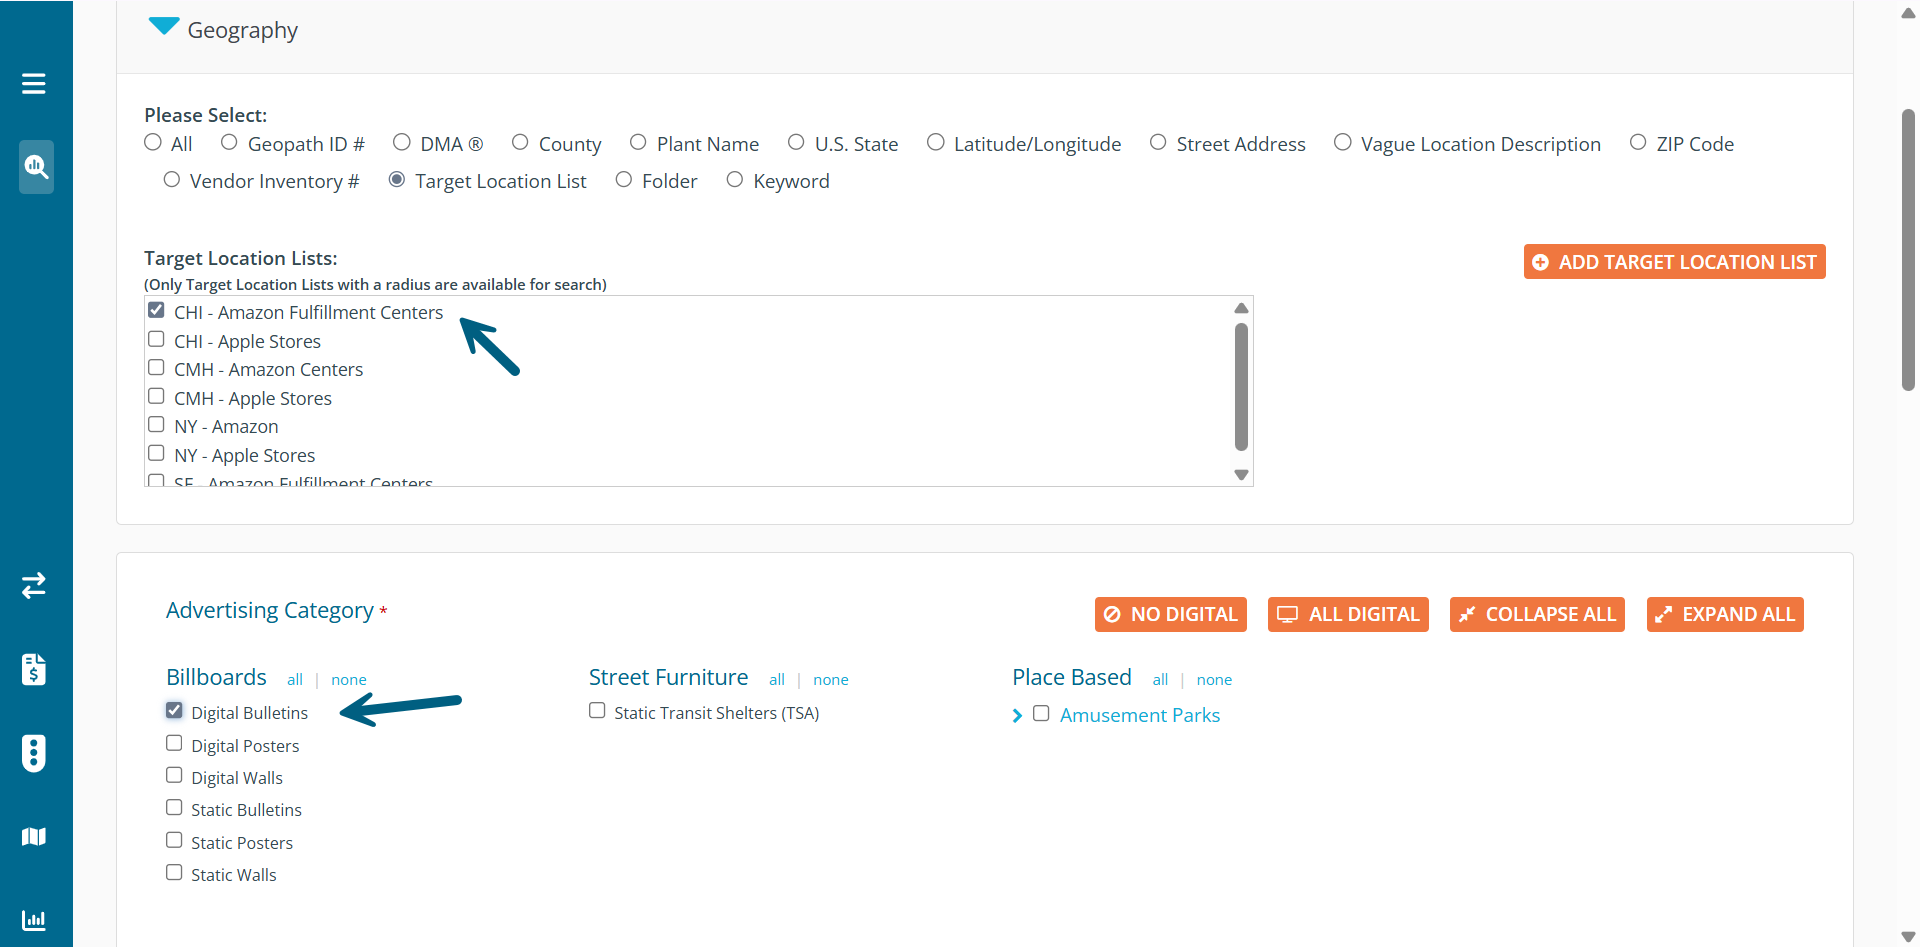The height and width of the screenshot is (947, 1920).
Task: Open the hamburger menu in sidebar
Action: 34,84
